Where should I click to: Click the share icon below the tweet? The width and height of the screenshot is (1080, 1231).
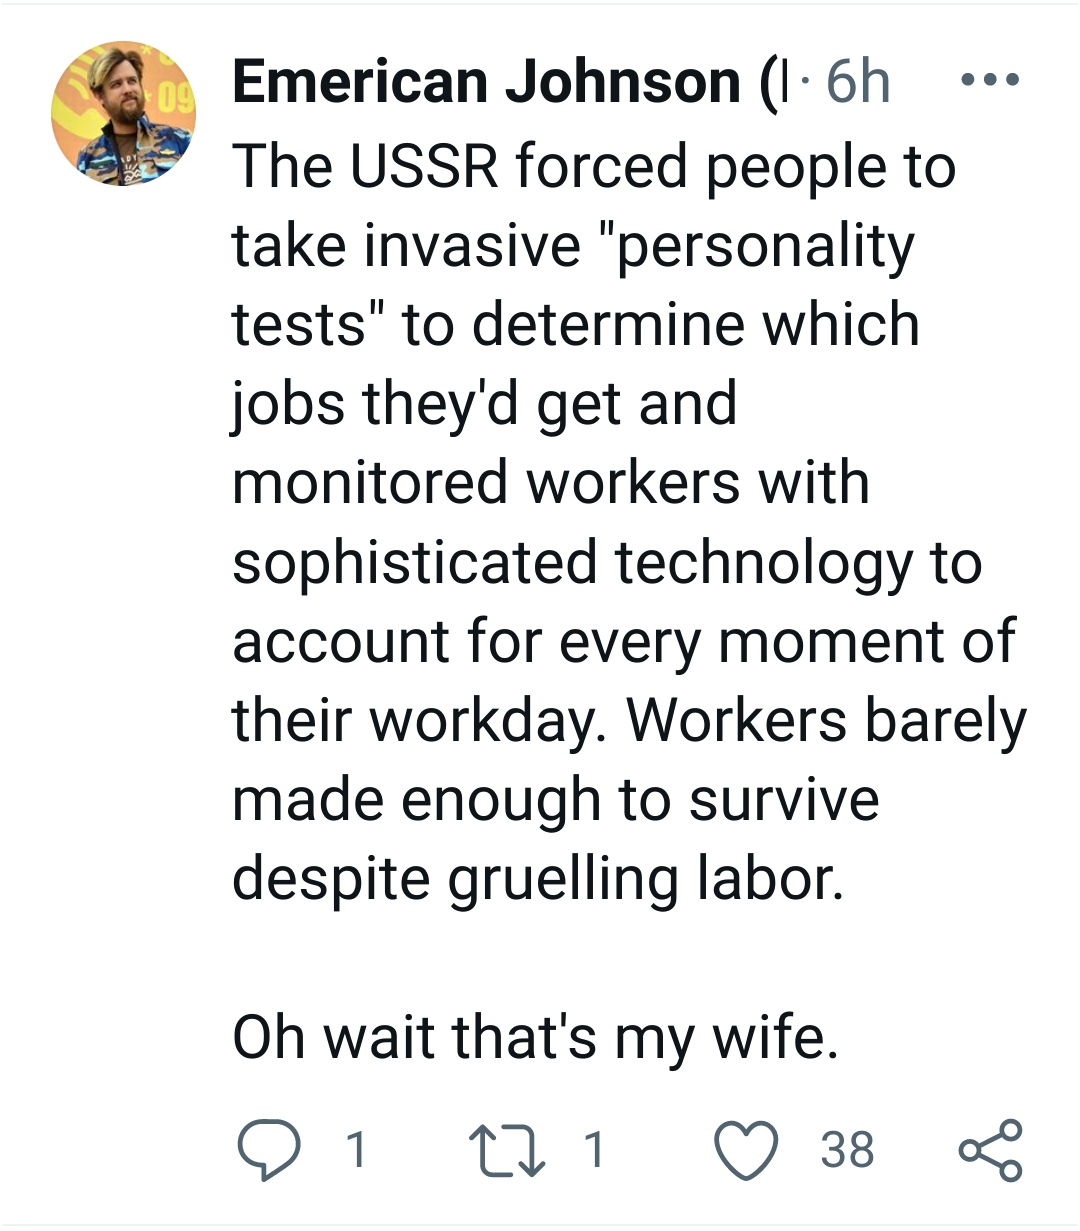(990, 1150)
